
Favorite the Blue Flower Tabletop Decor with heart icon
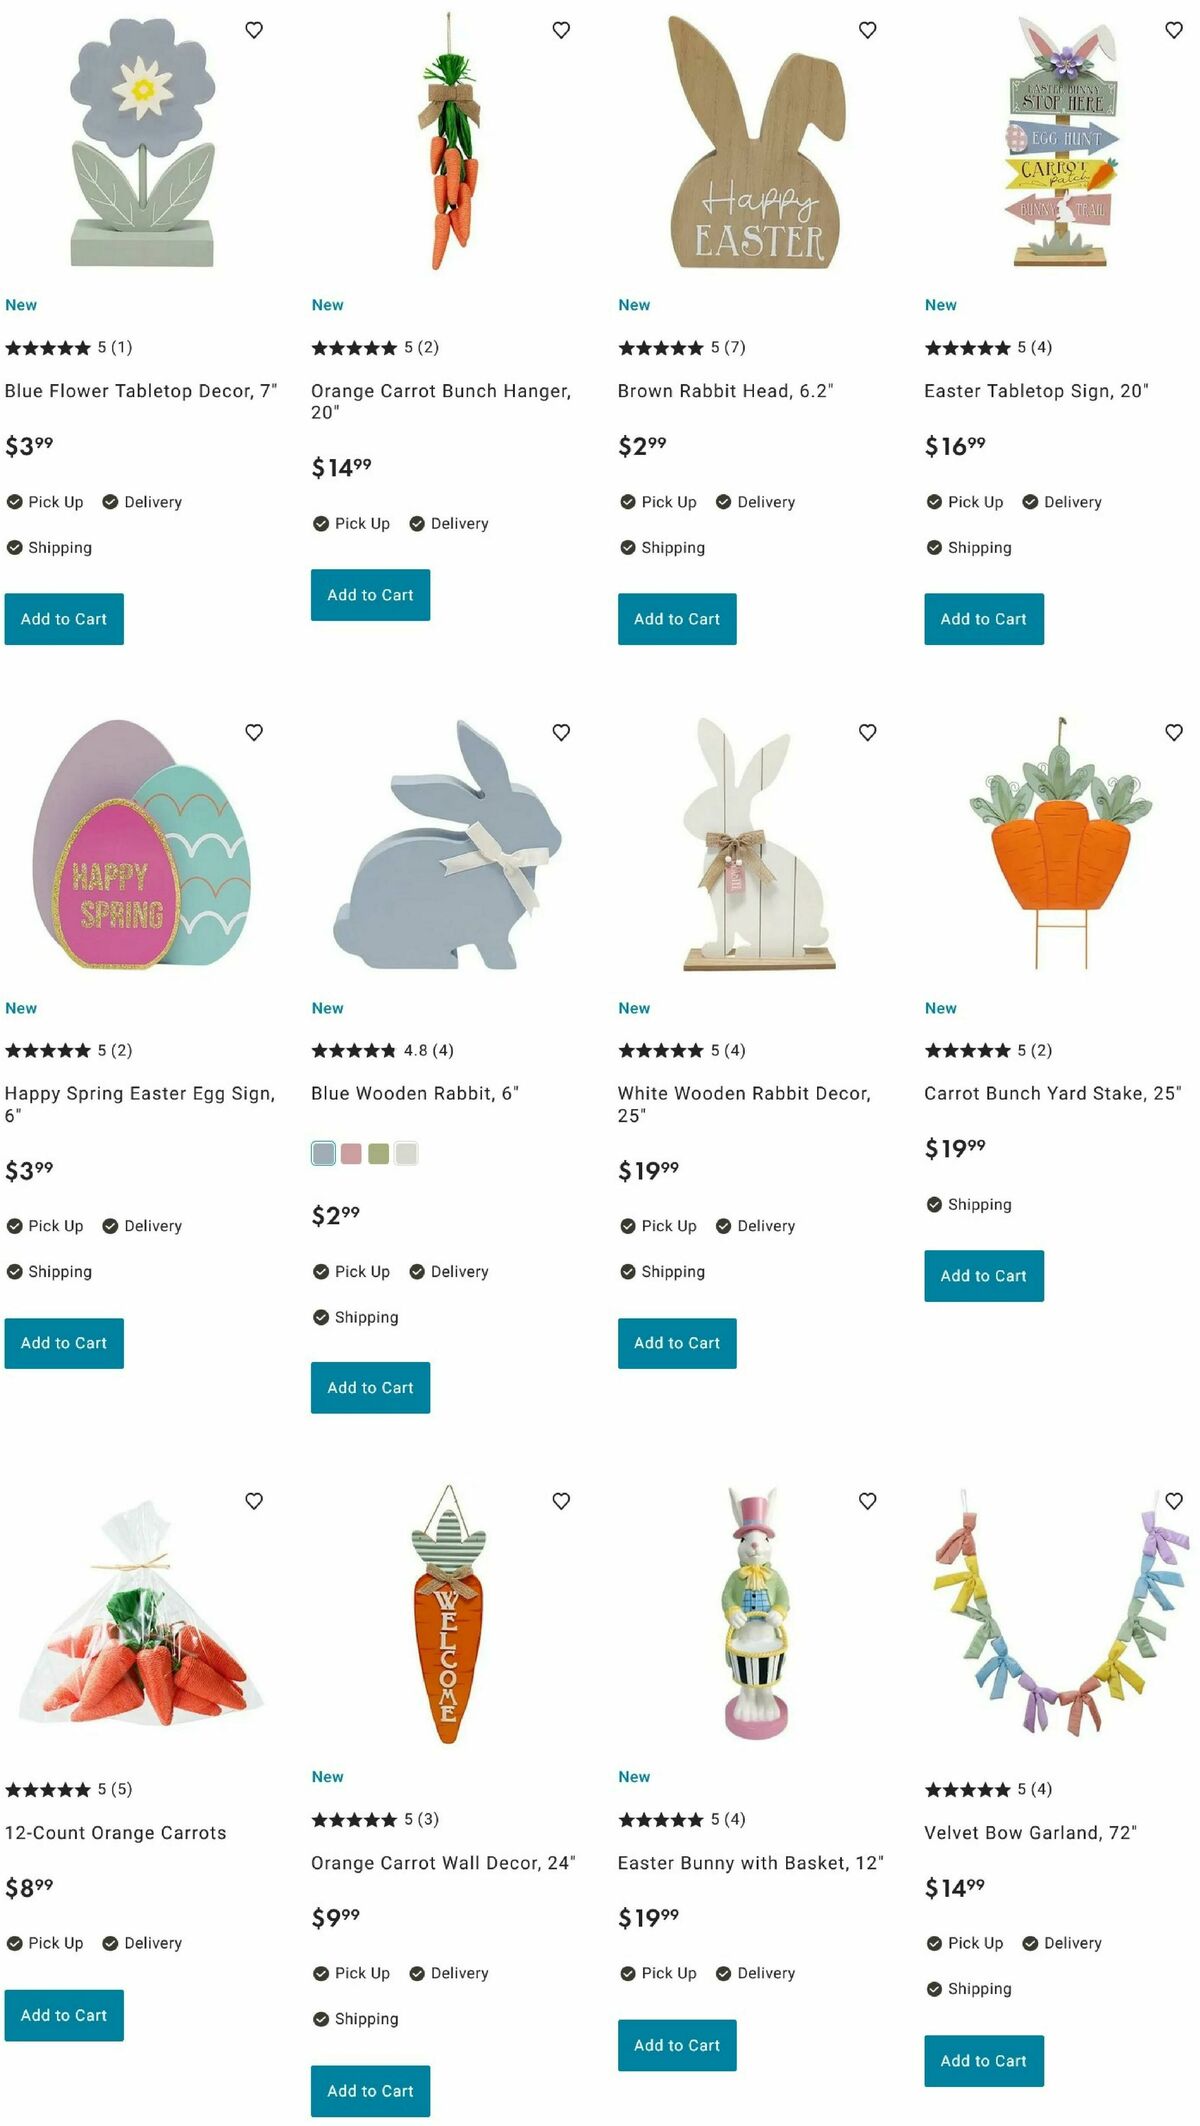click(254, 30)
